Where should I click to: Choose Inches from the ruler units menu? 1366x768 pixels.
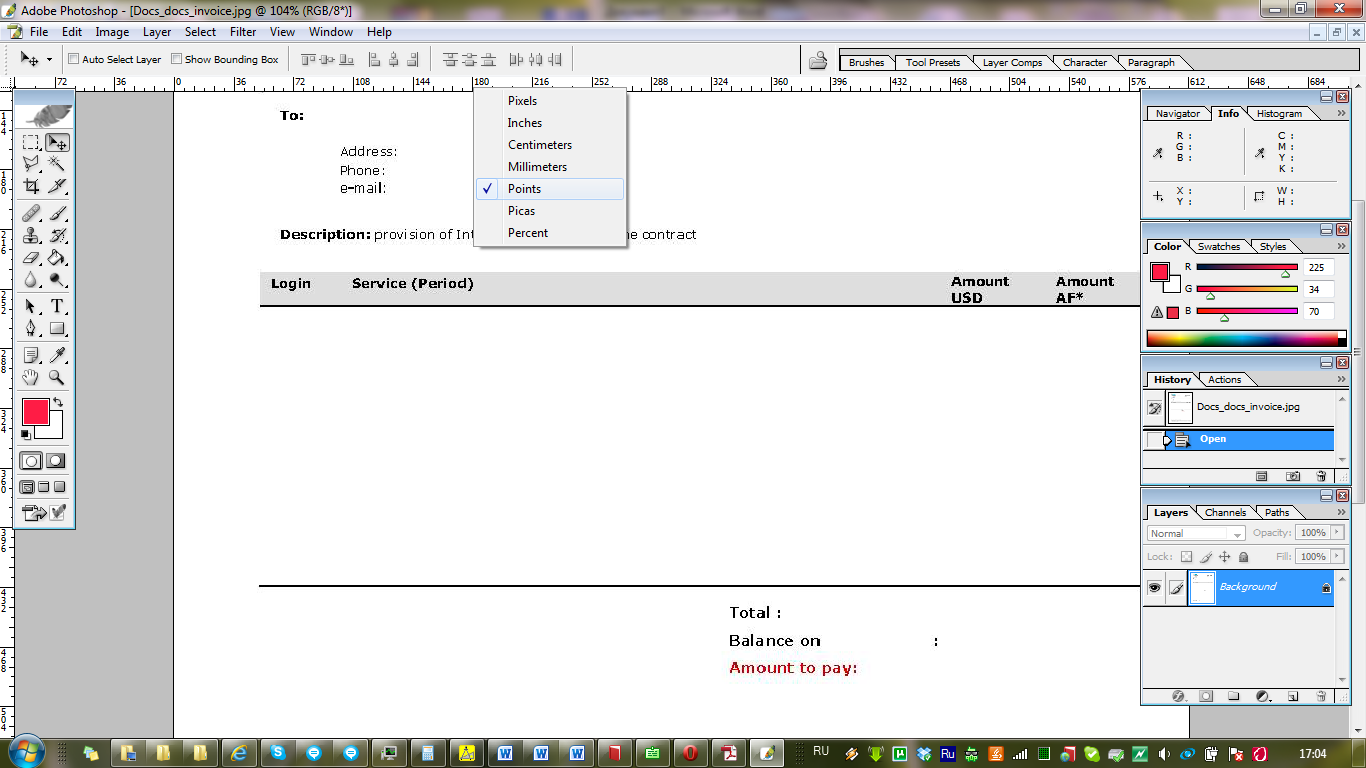pyautogui.click(x=525, y=123)
